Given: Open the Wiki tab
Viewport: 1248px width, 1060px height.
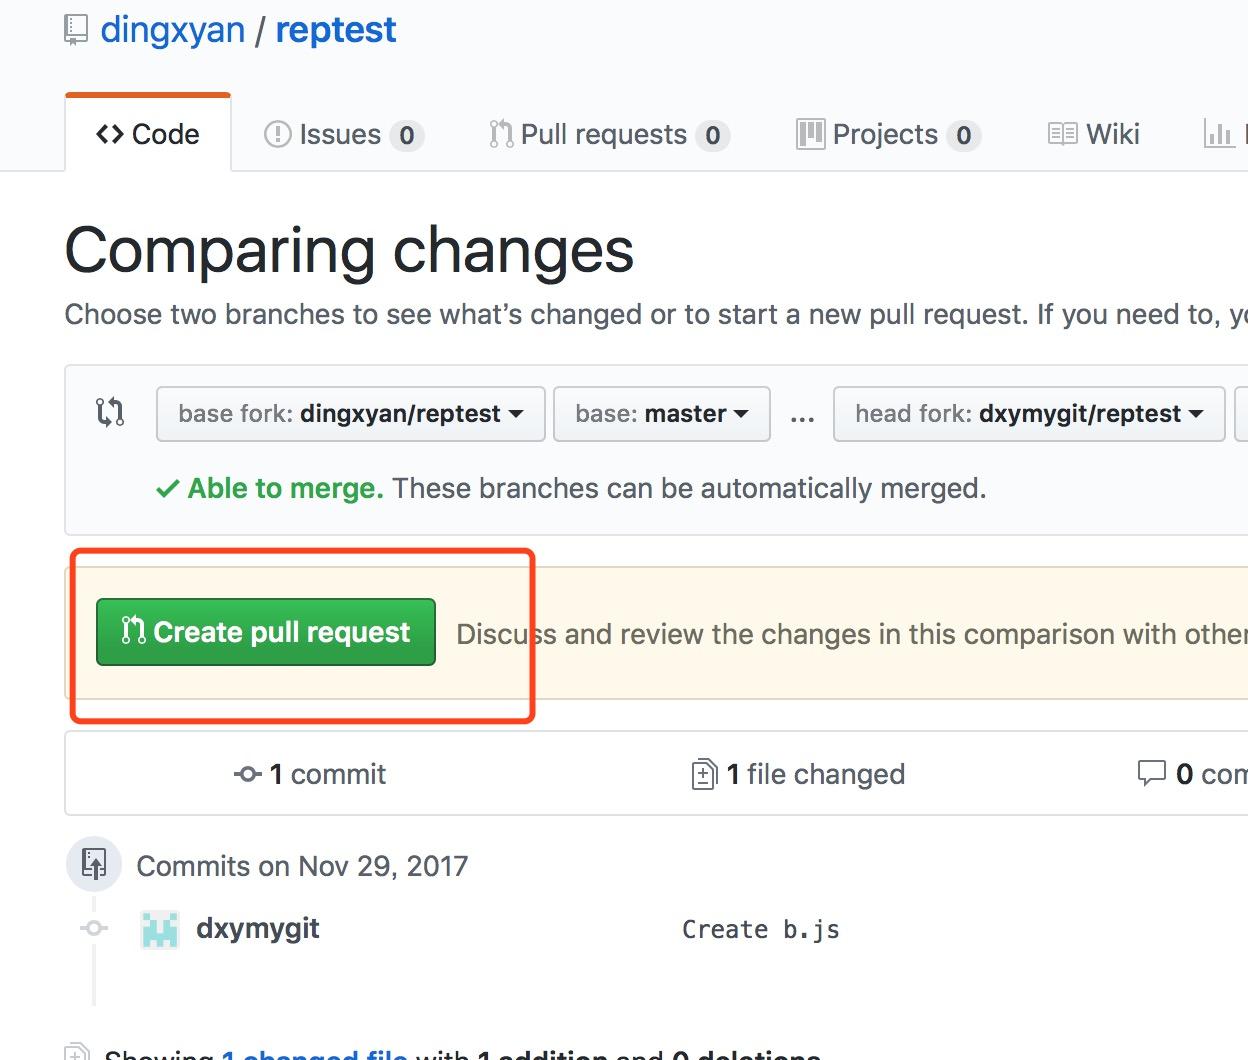Looking at the screenshot, I should point(1094,134).
